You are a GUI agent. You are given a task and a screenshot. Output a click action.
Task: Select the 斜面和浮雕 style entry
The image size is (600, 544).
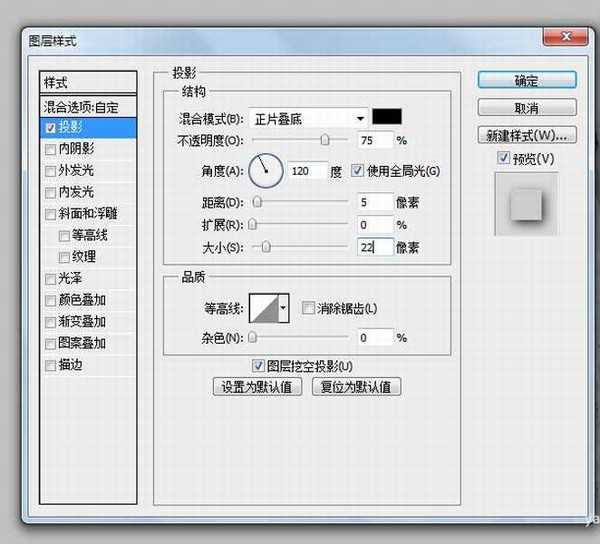(88, 214)
